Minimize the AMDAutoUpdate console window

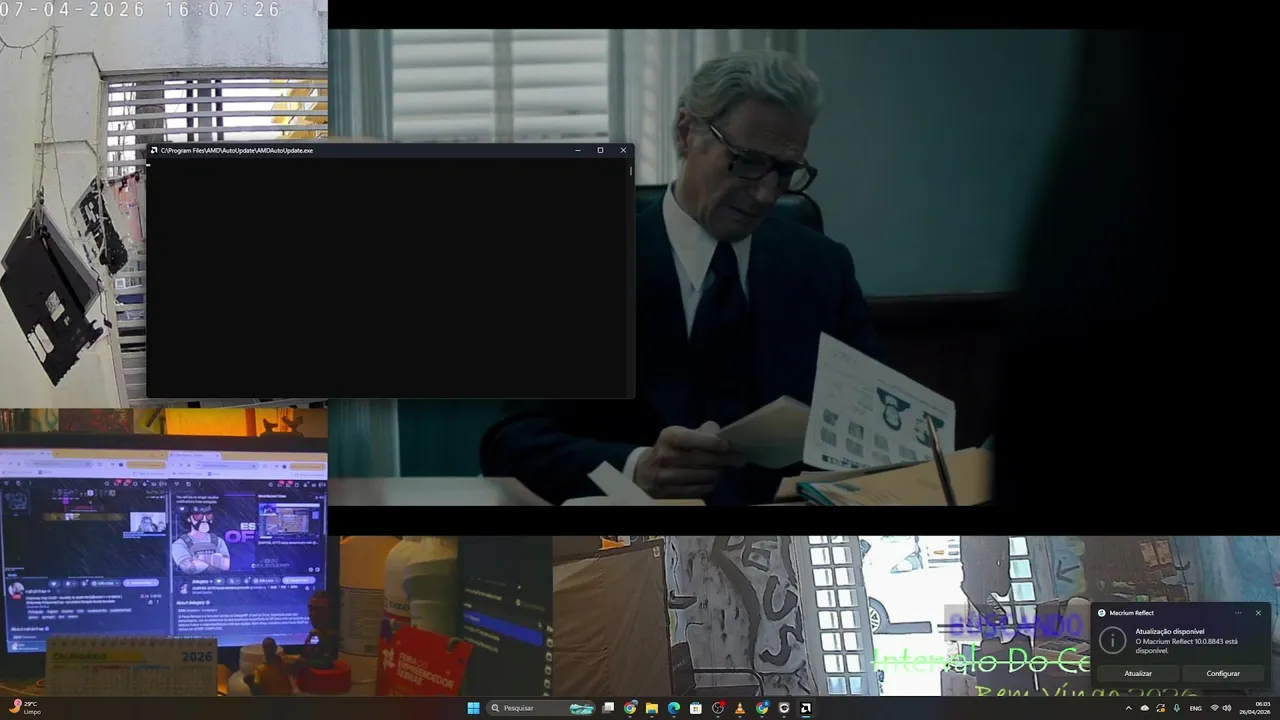click(x=578, y=150)
